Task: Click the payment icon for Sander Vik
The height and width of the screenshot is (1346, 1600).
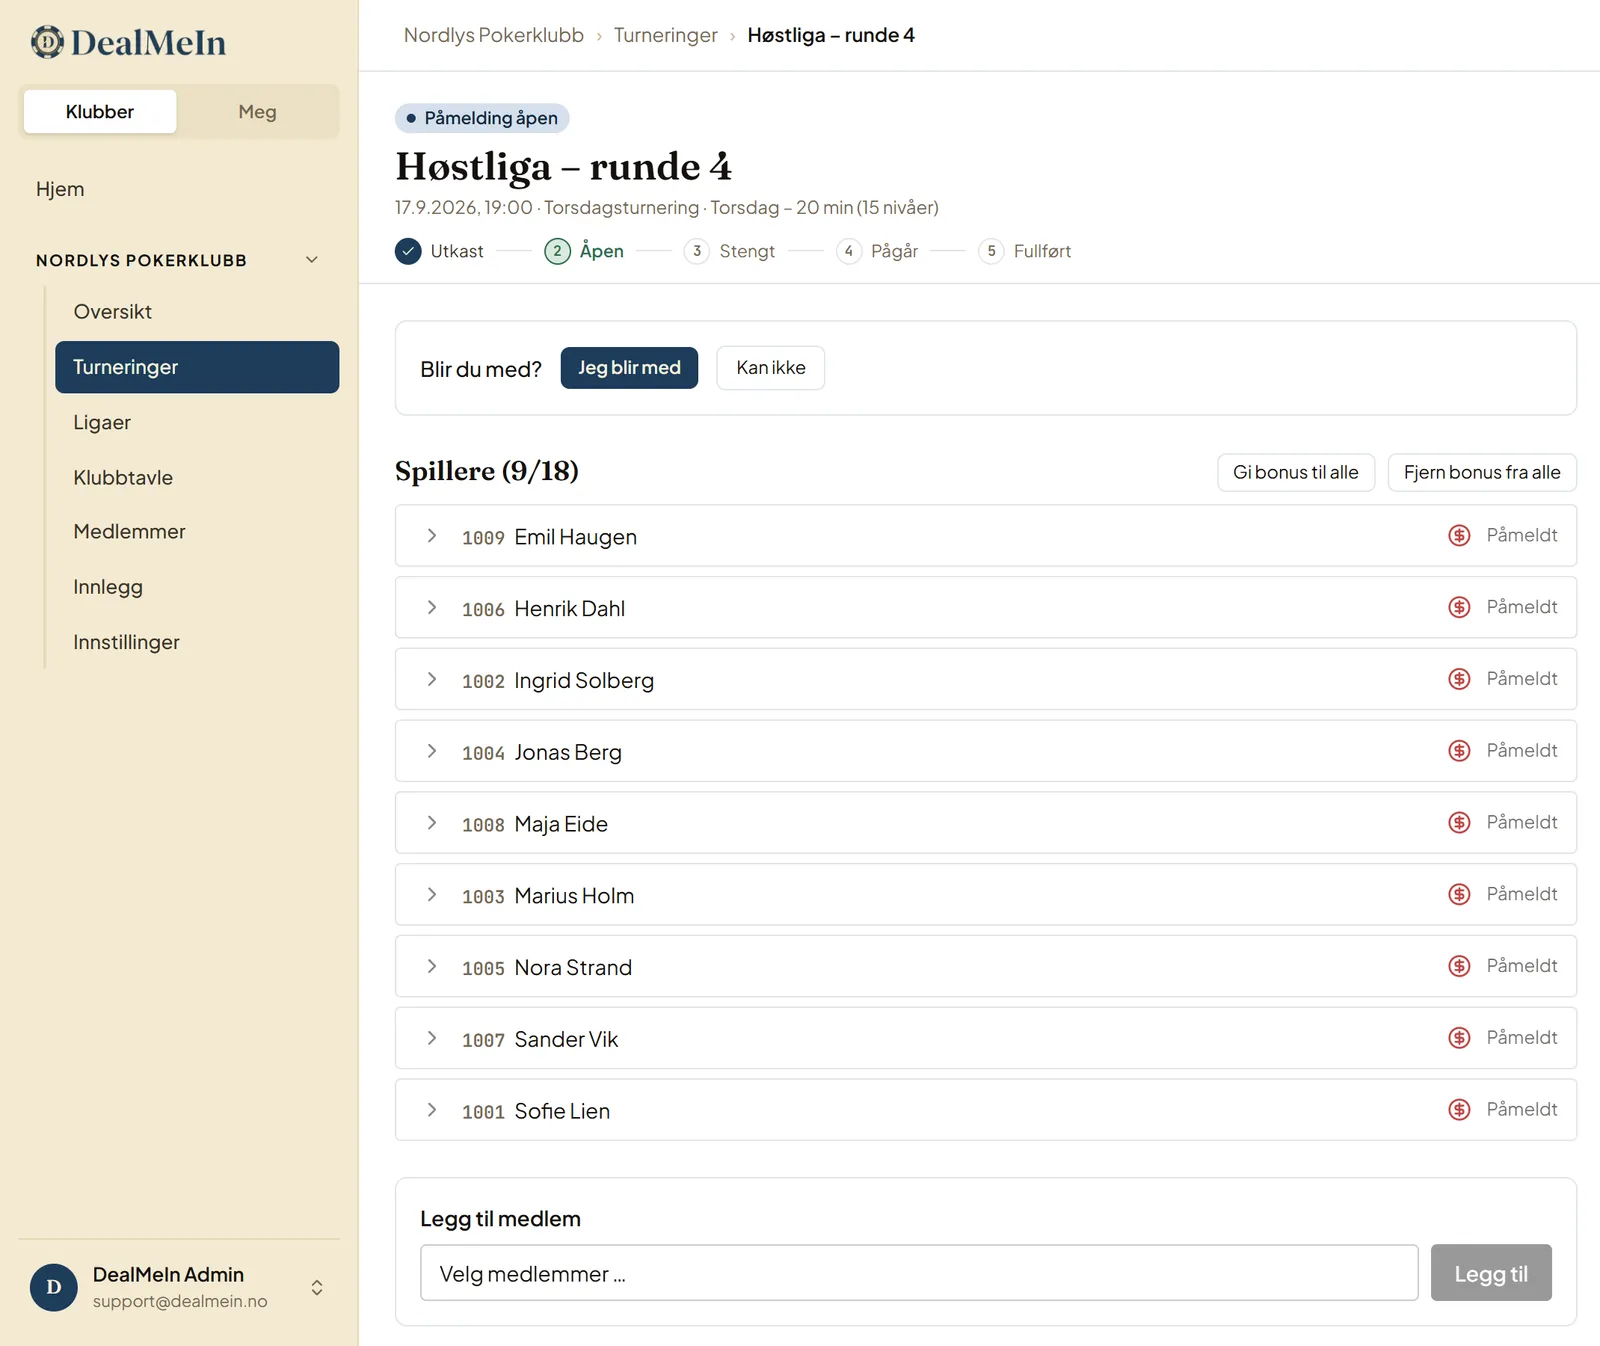Action: tap(1459, 1038)
